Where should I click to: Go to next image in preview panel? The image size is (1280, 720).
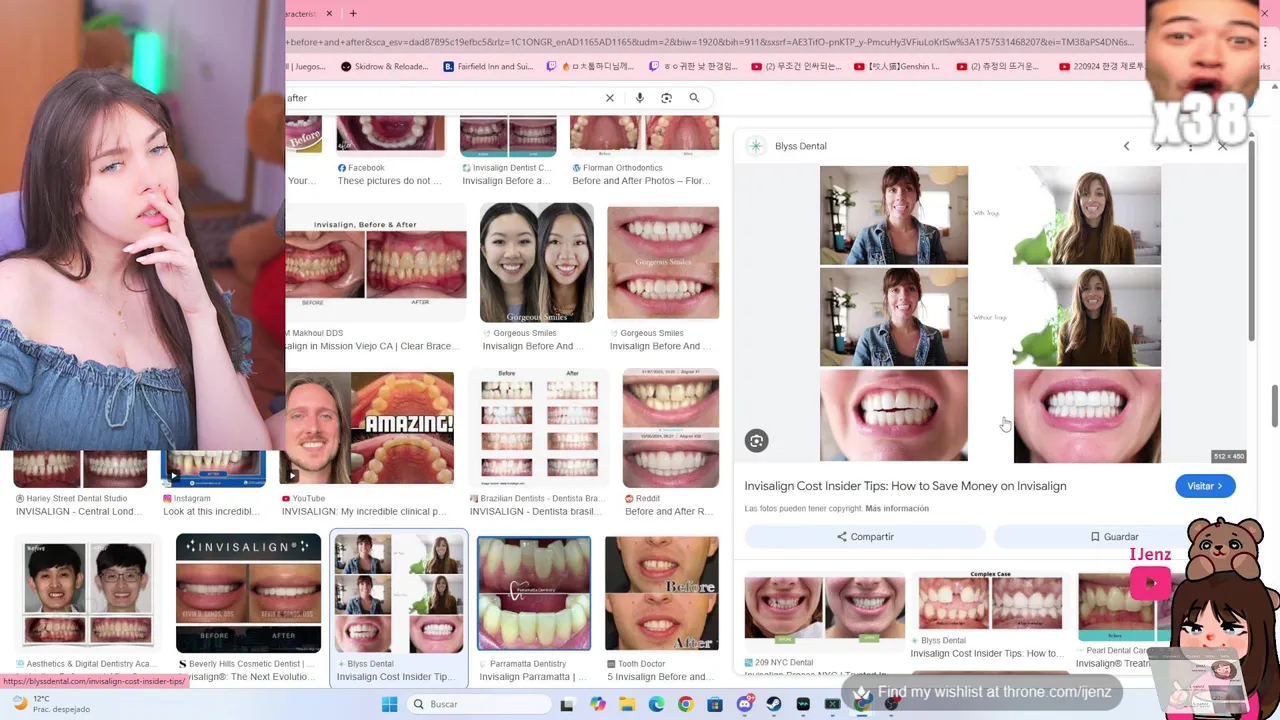1158,146
